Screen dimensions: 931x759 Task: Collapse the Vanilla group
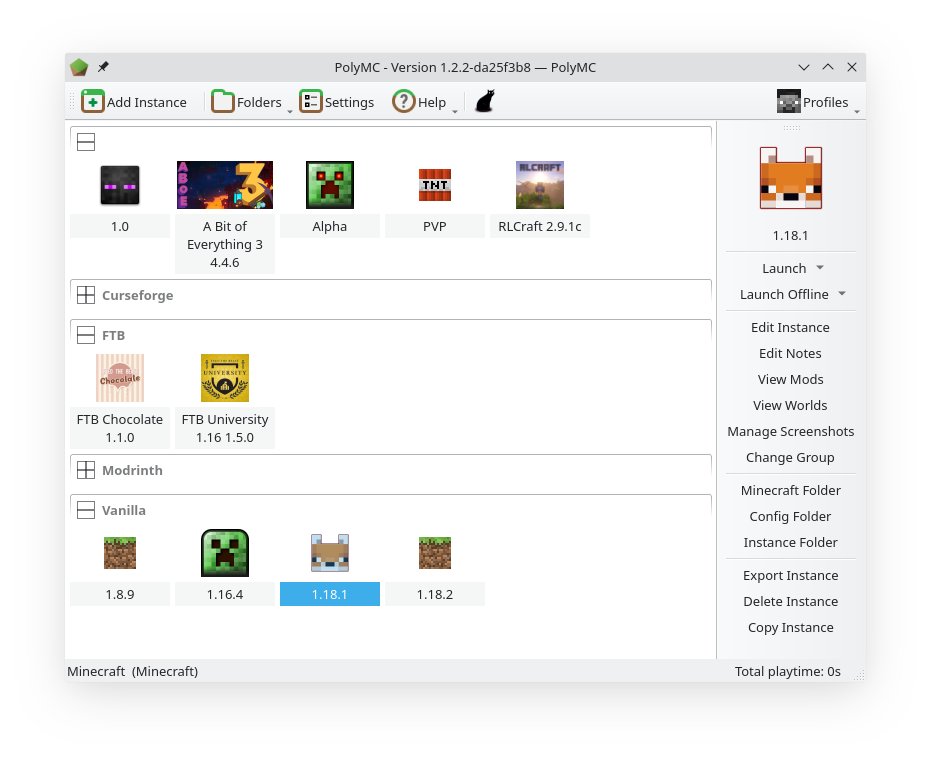[x=86, y=510]
